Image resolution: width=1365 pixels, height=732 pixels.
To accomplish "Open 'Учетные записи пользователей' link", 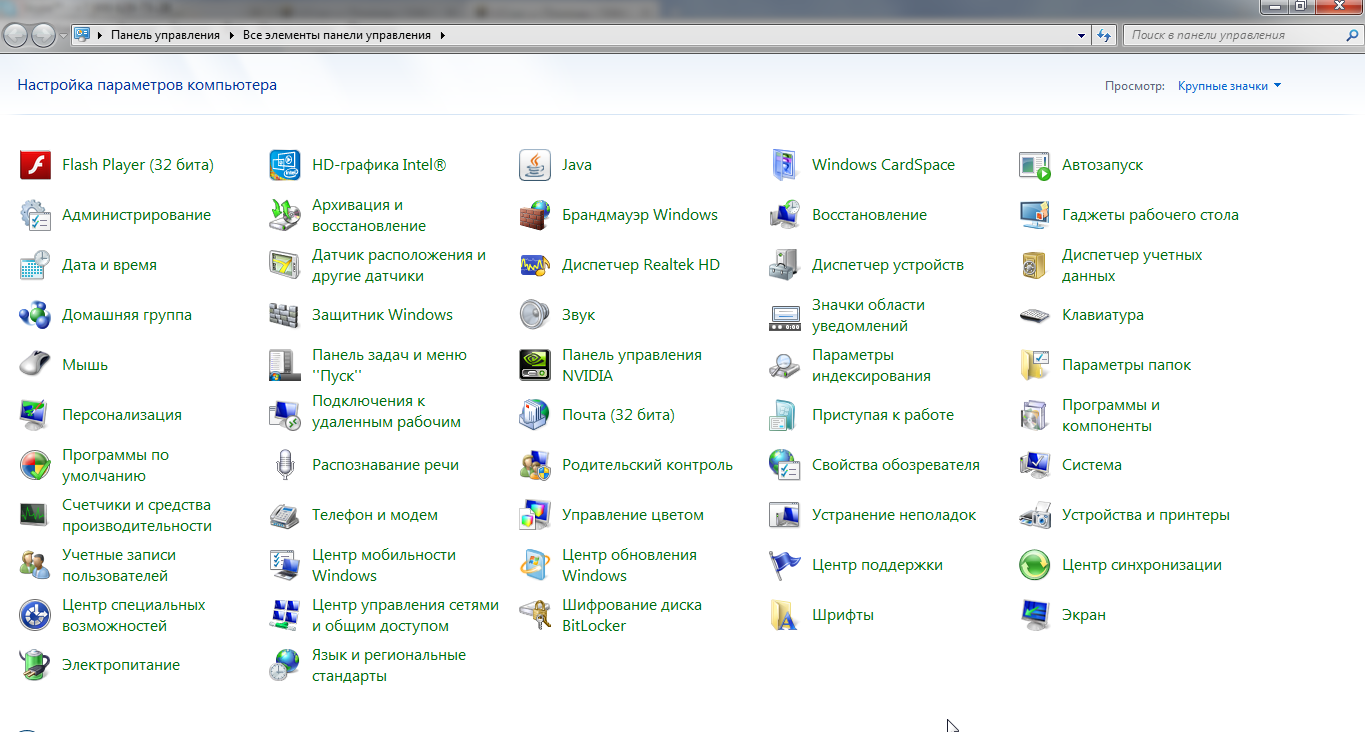I will click(119, 565).
